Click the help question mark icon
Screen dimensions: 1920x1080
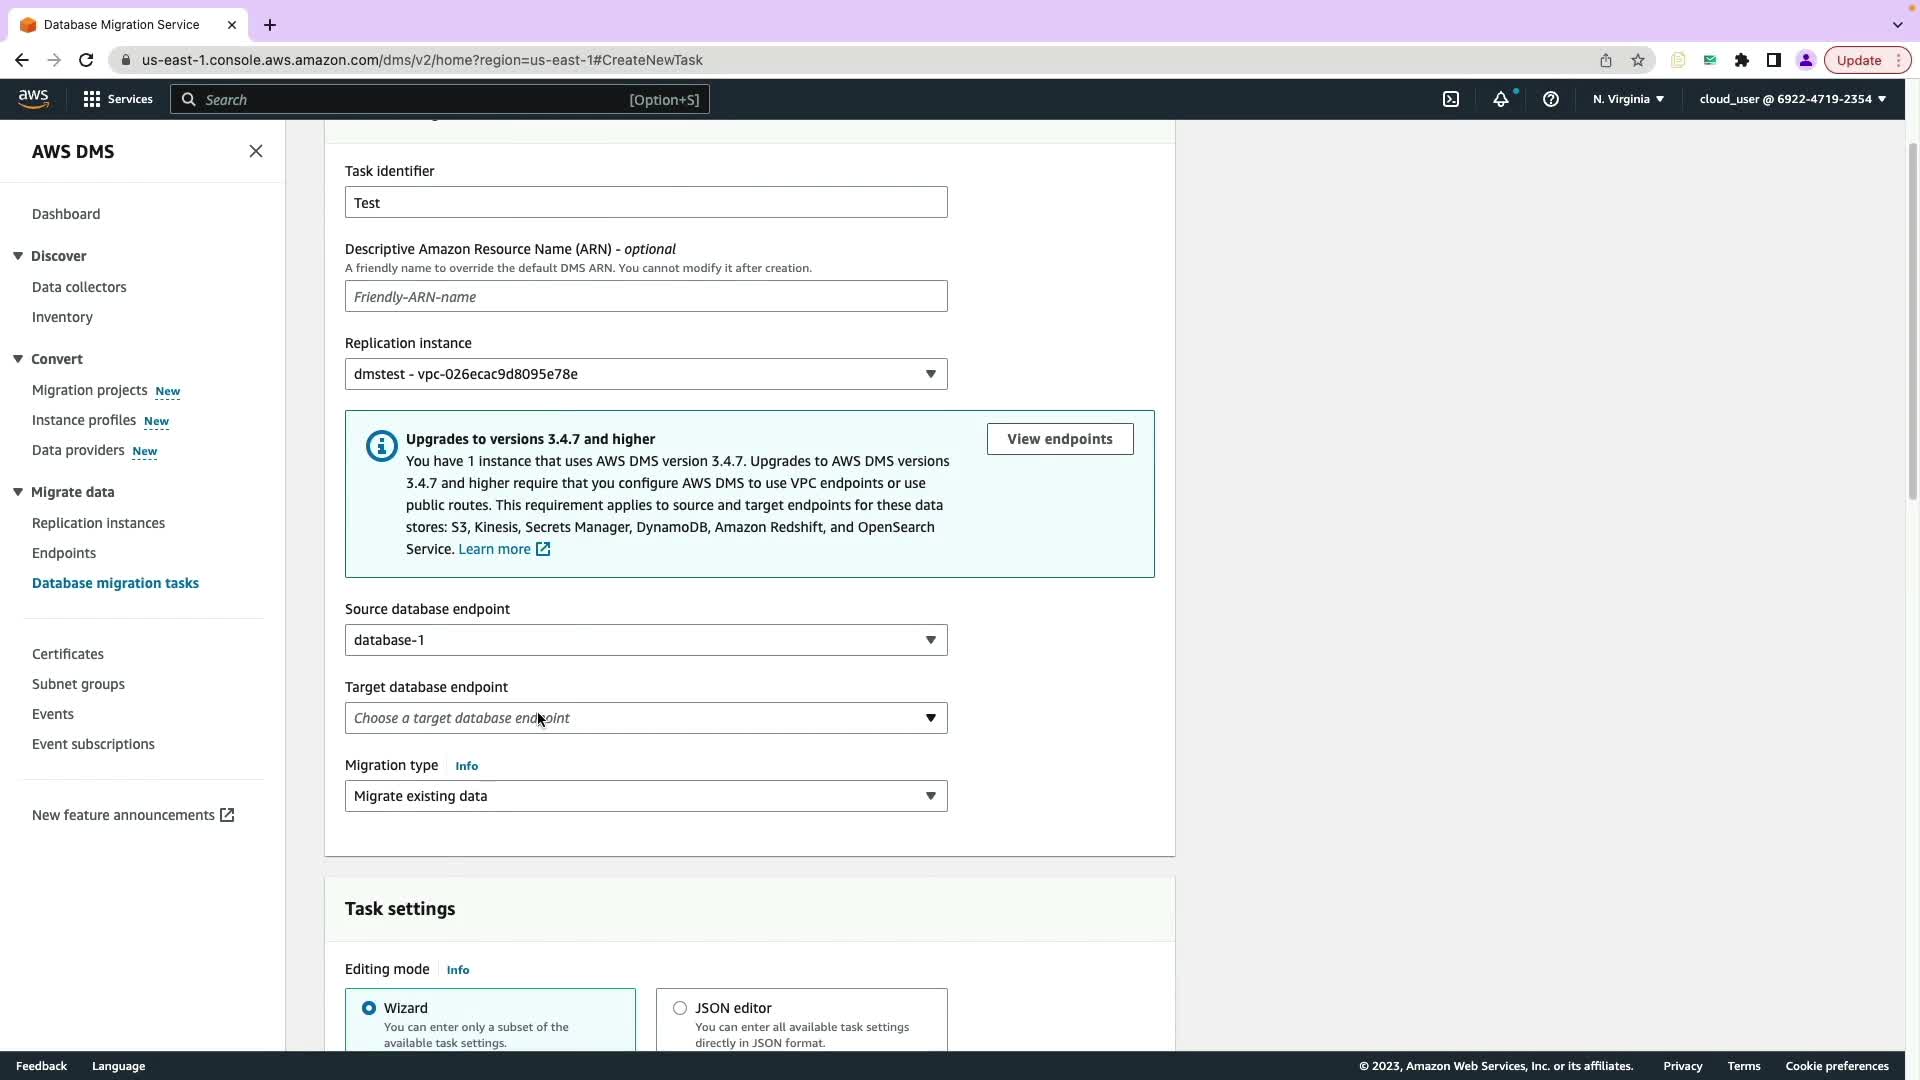coord(1551,99)
